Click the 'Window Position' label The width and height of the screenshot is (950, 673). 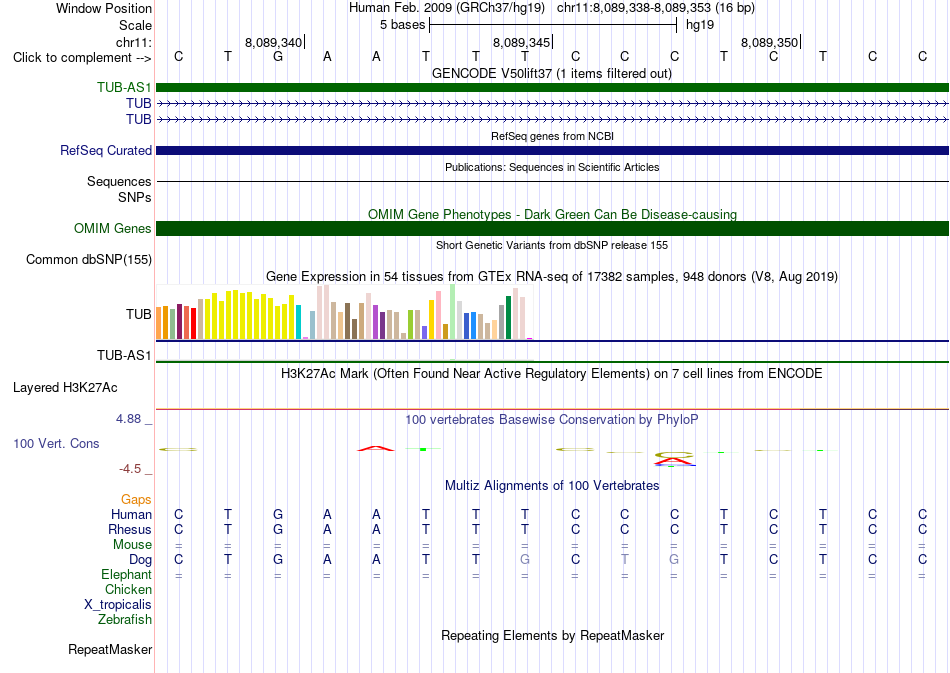click(104, 8)
